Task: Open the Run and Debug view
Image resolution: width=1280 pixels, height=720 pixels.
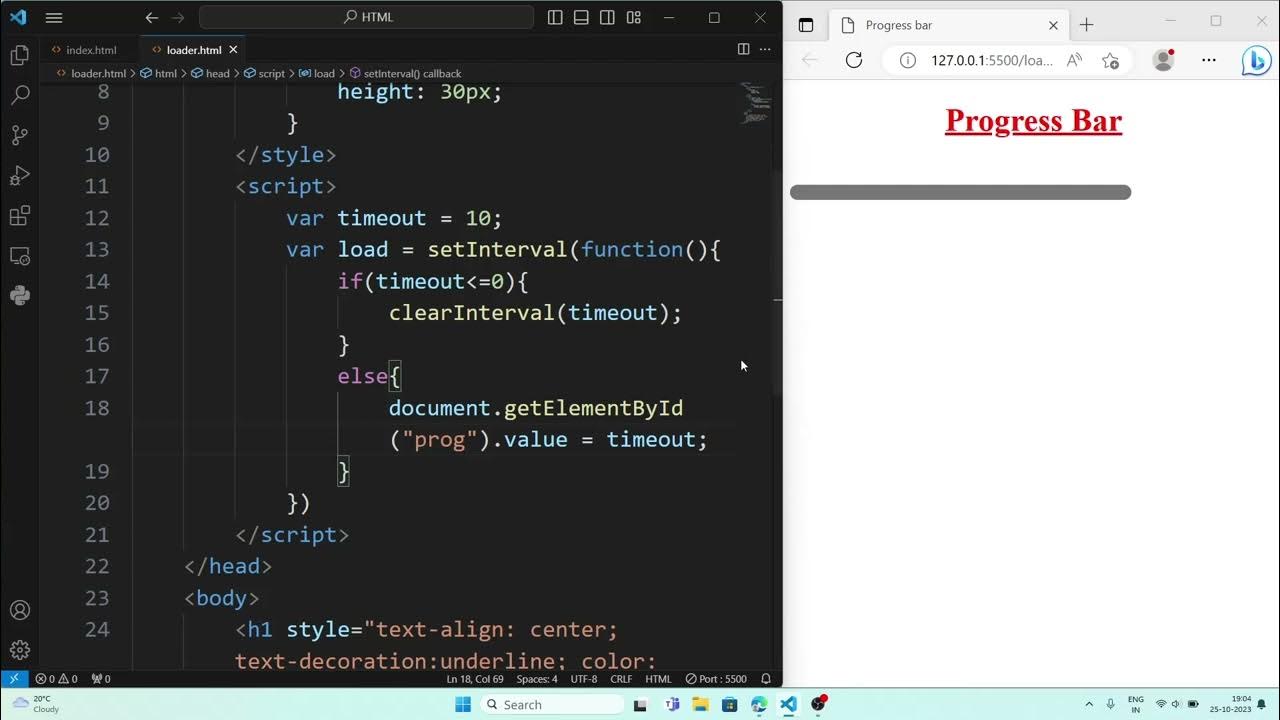Action: [19, 176]
